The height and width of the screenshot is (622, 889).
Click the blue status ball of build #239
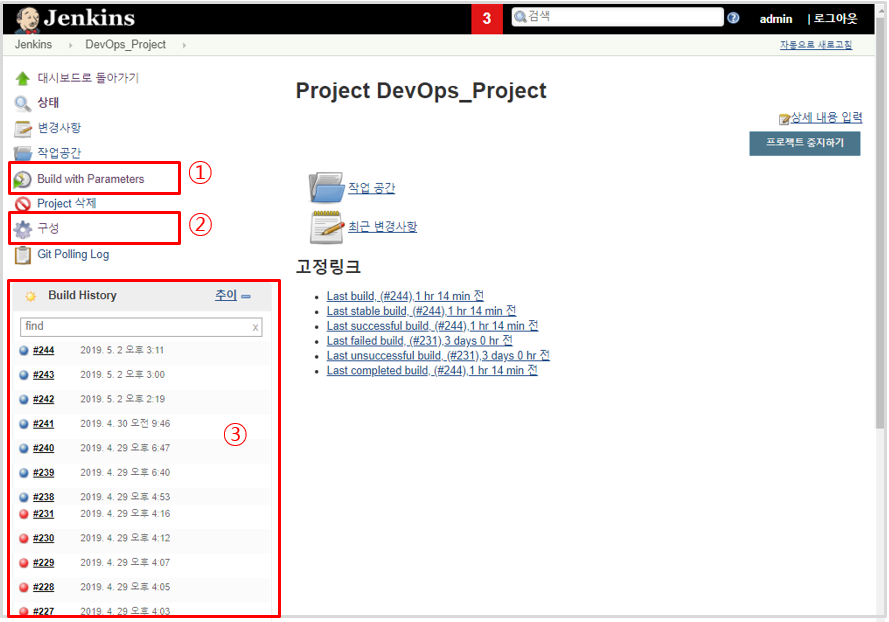[x=24, y=473]
